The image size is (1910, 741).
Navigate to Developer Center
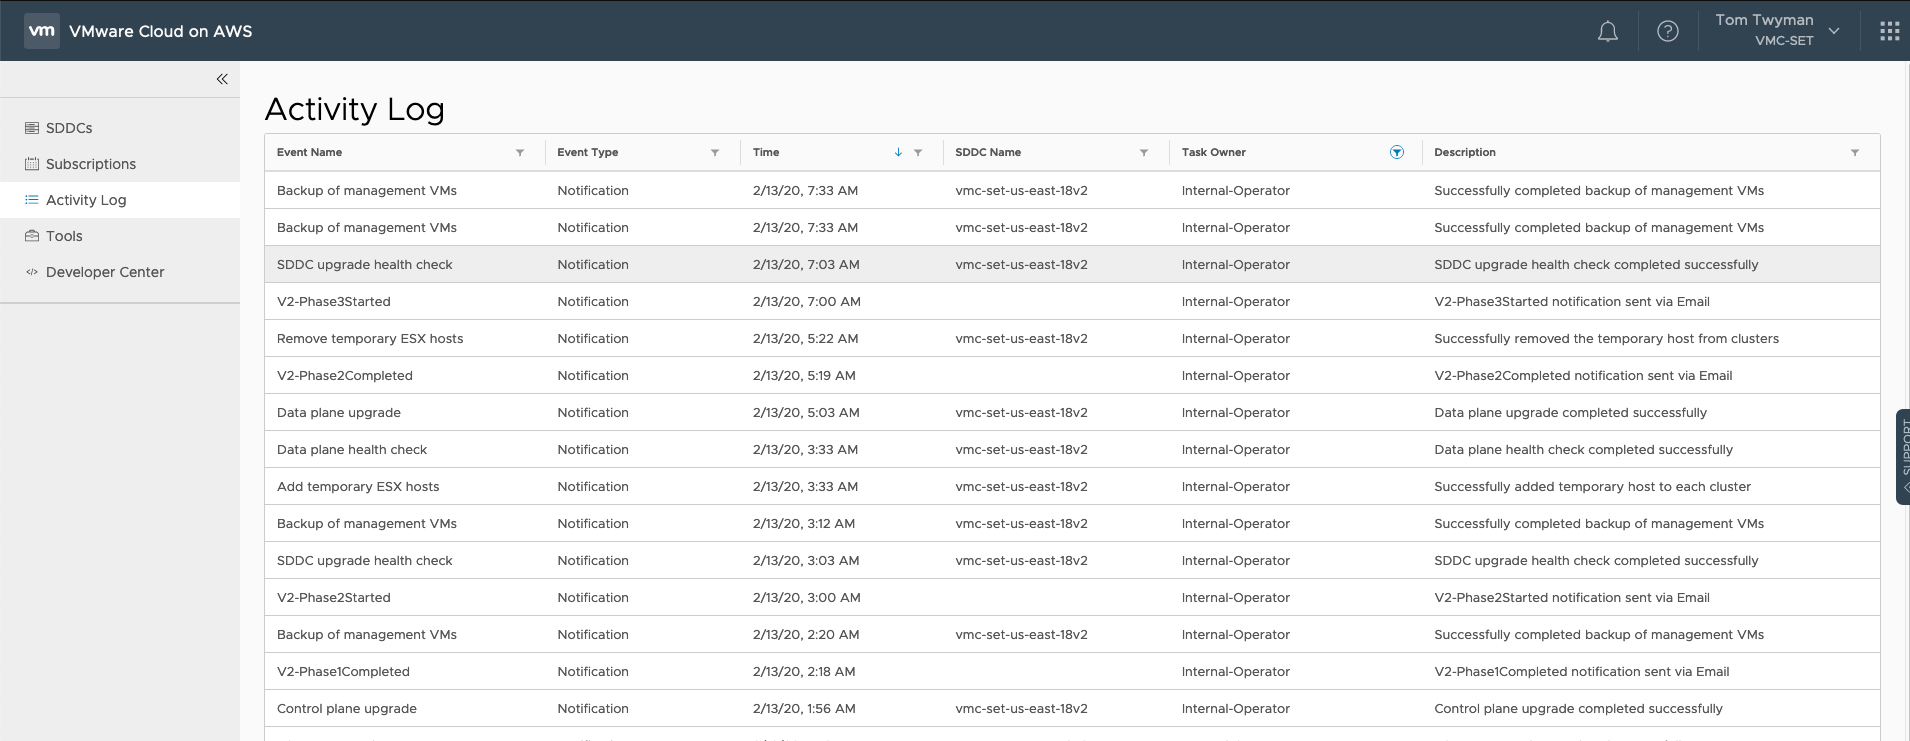(104, 272)
